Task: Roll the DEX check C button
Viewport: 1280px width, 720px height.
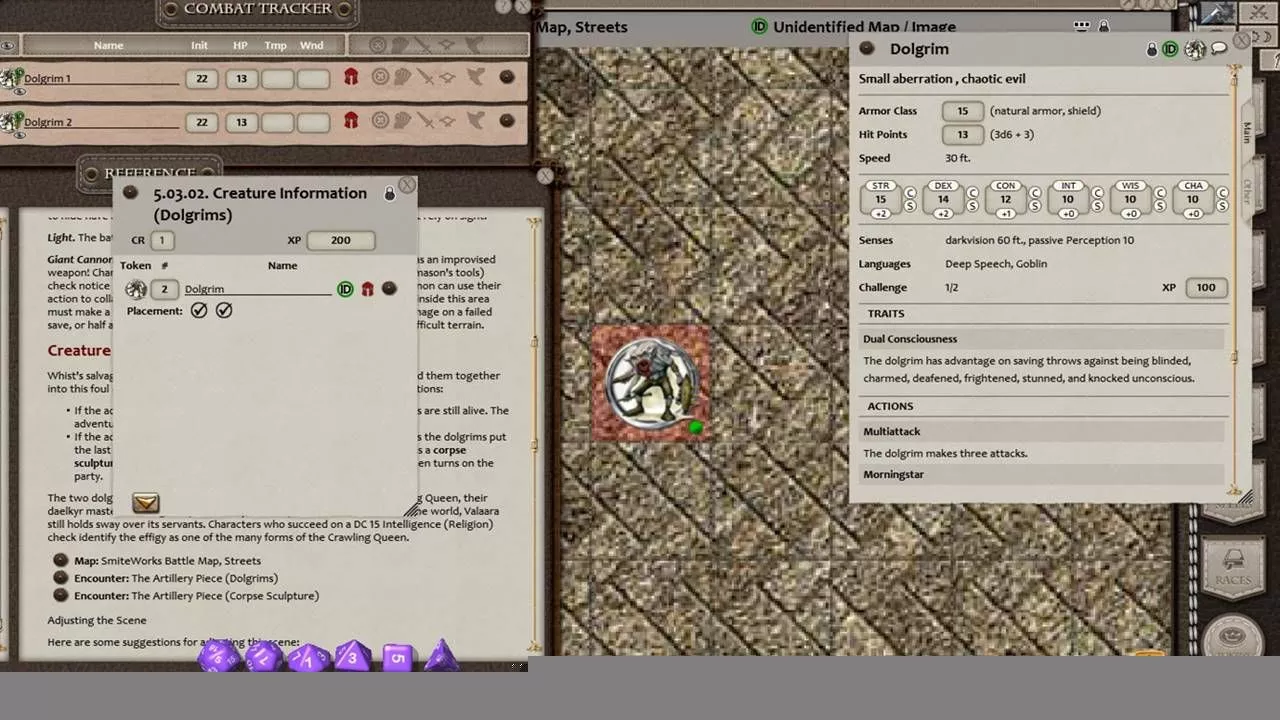Action: tap(973, 192)
